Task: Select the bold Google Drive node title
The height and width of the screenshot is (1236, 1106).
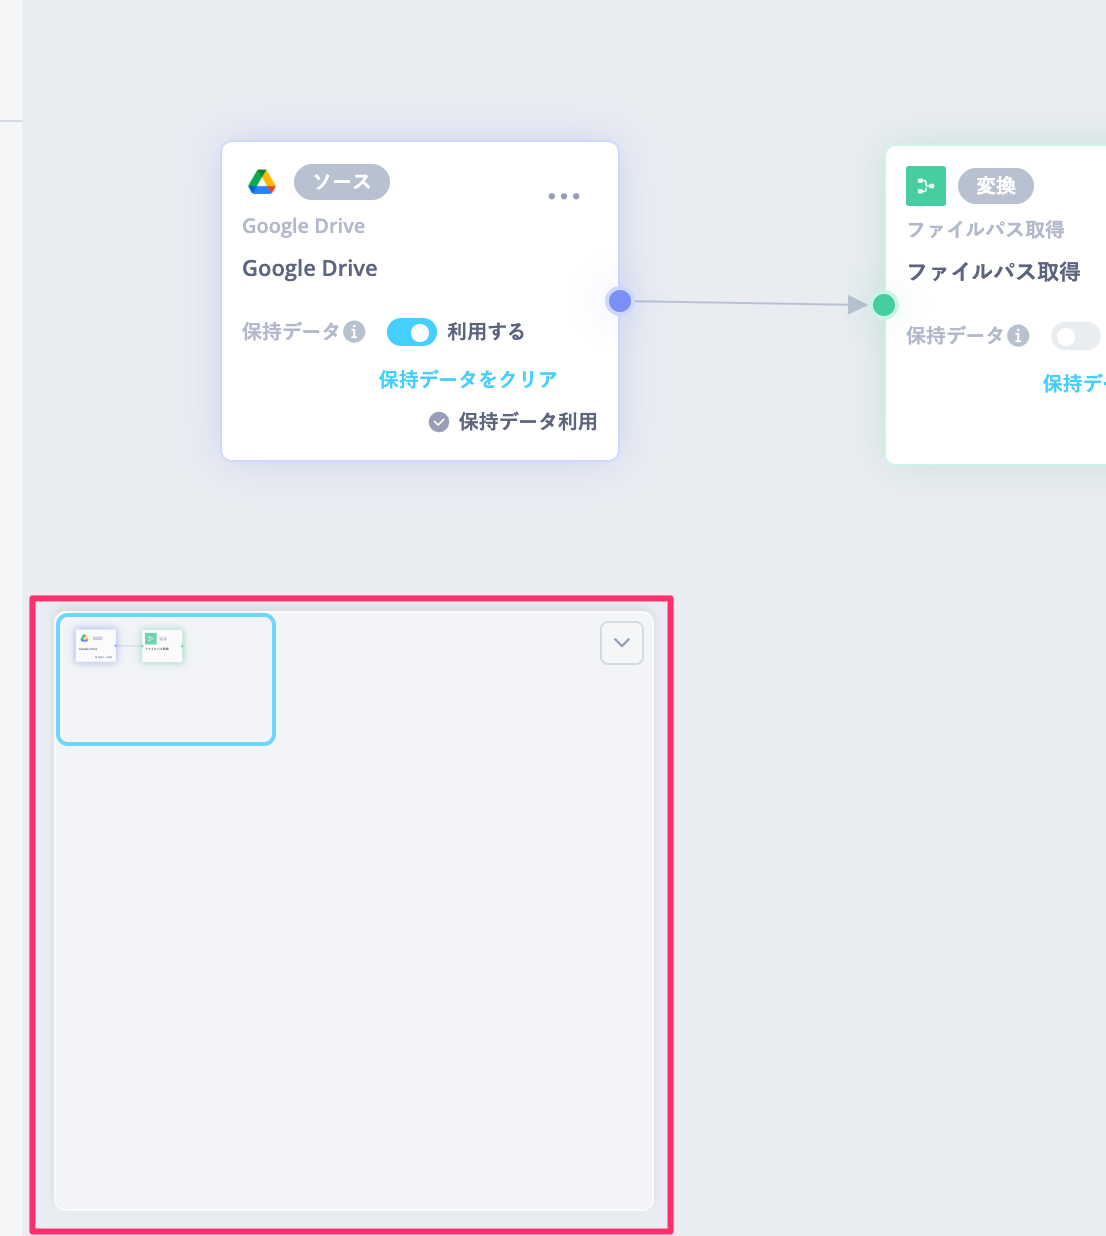Action: click(x=310, y=269)
